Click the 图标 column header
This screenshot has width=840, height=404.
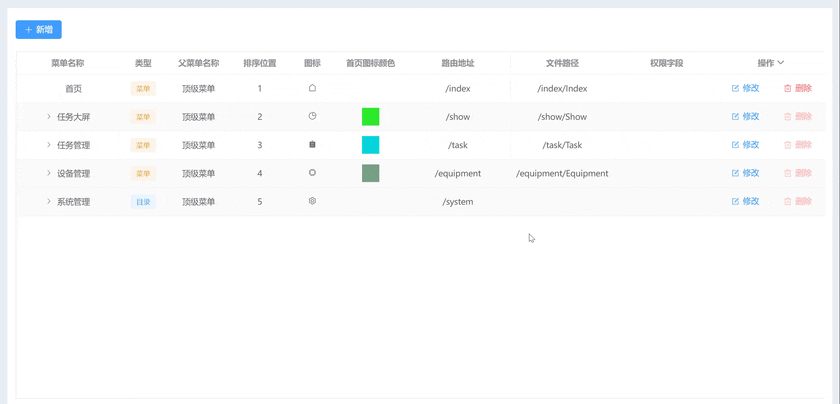click(312, 63)
